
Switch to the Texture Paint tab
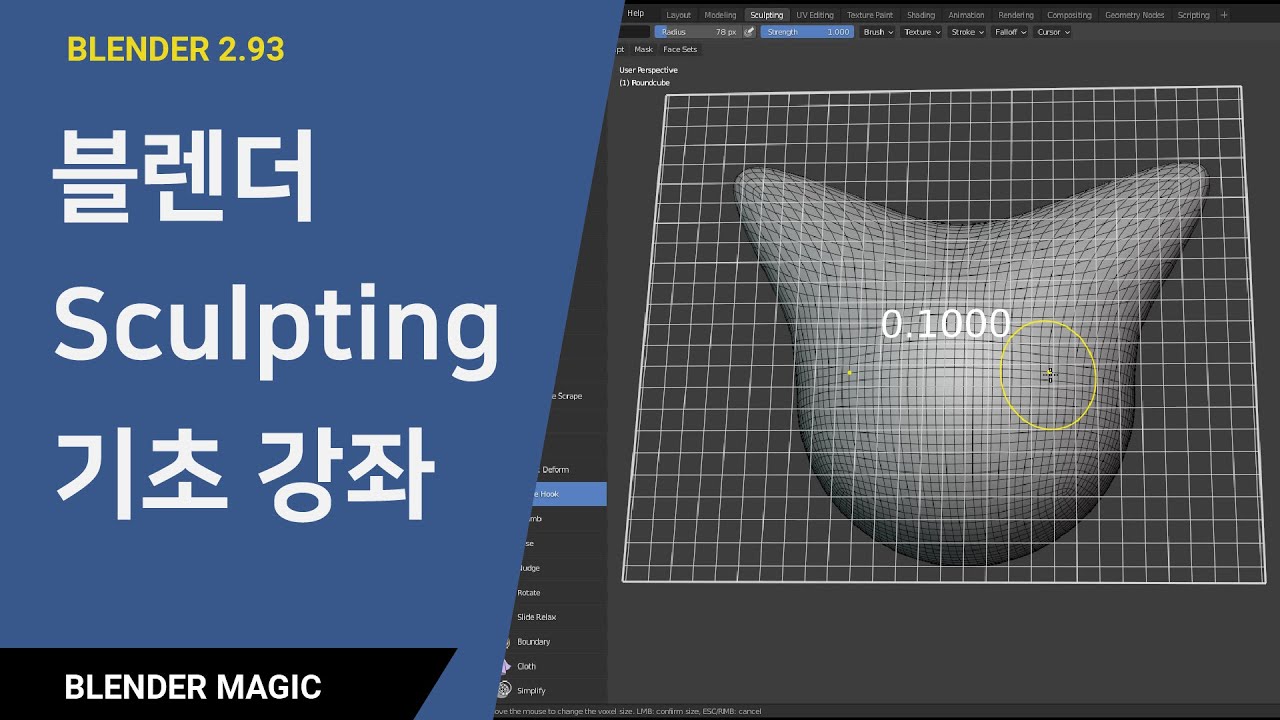[x=870, y=15]
